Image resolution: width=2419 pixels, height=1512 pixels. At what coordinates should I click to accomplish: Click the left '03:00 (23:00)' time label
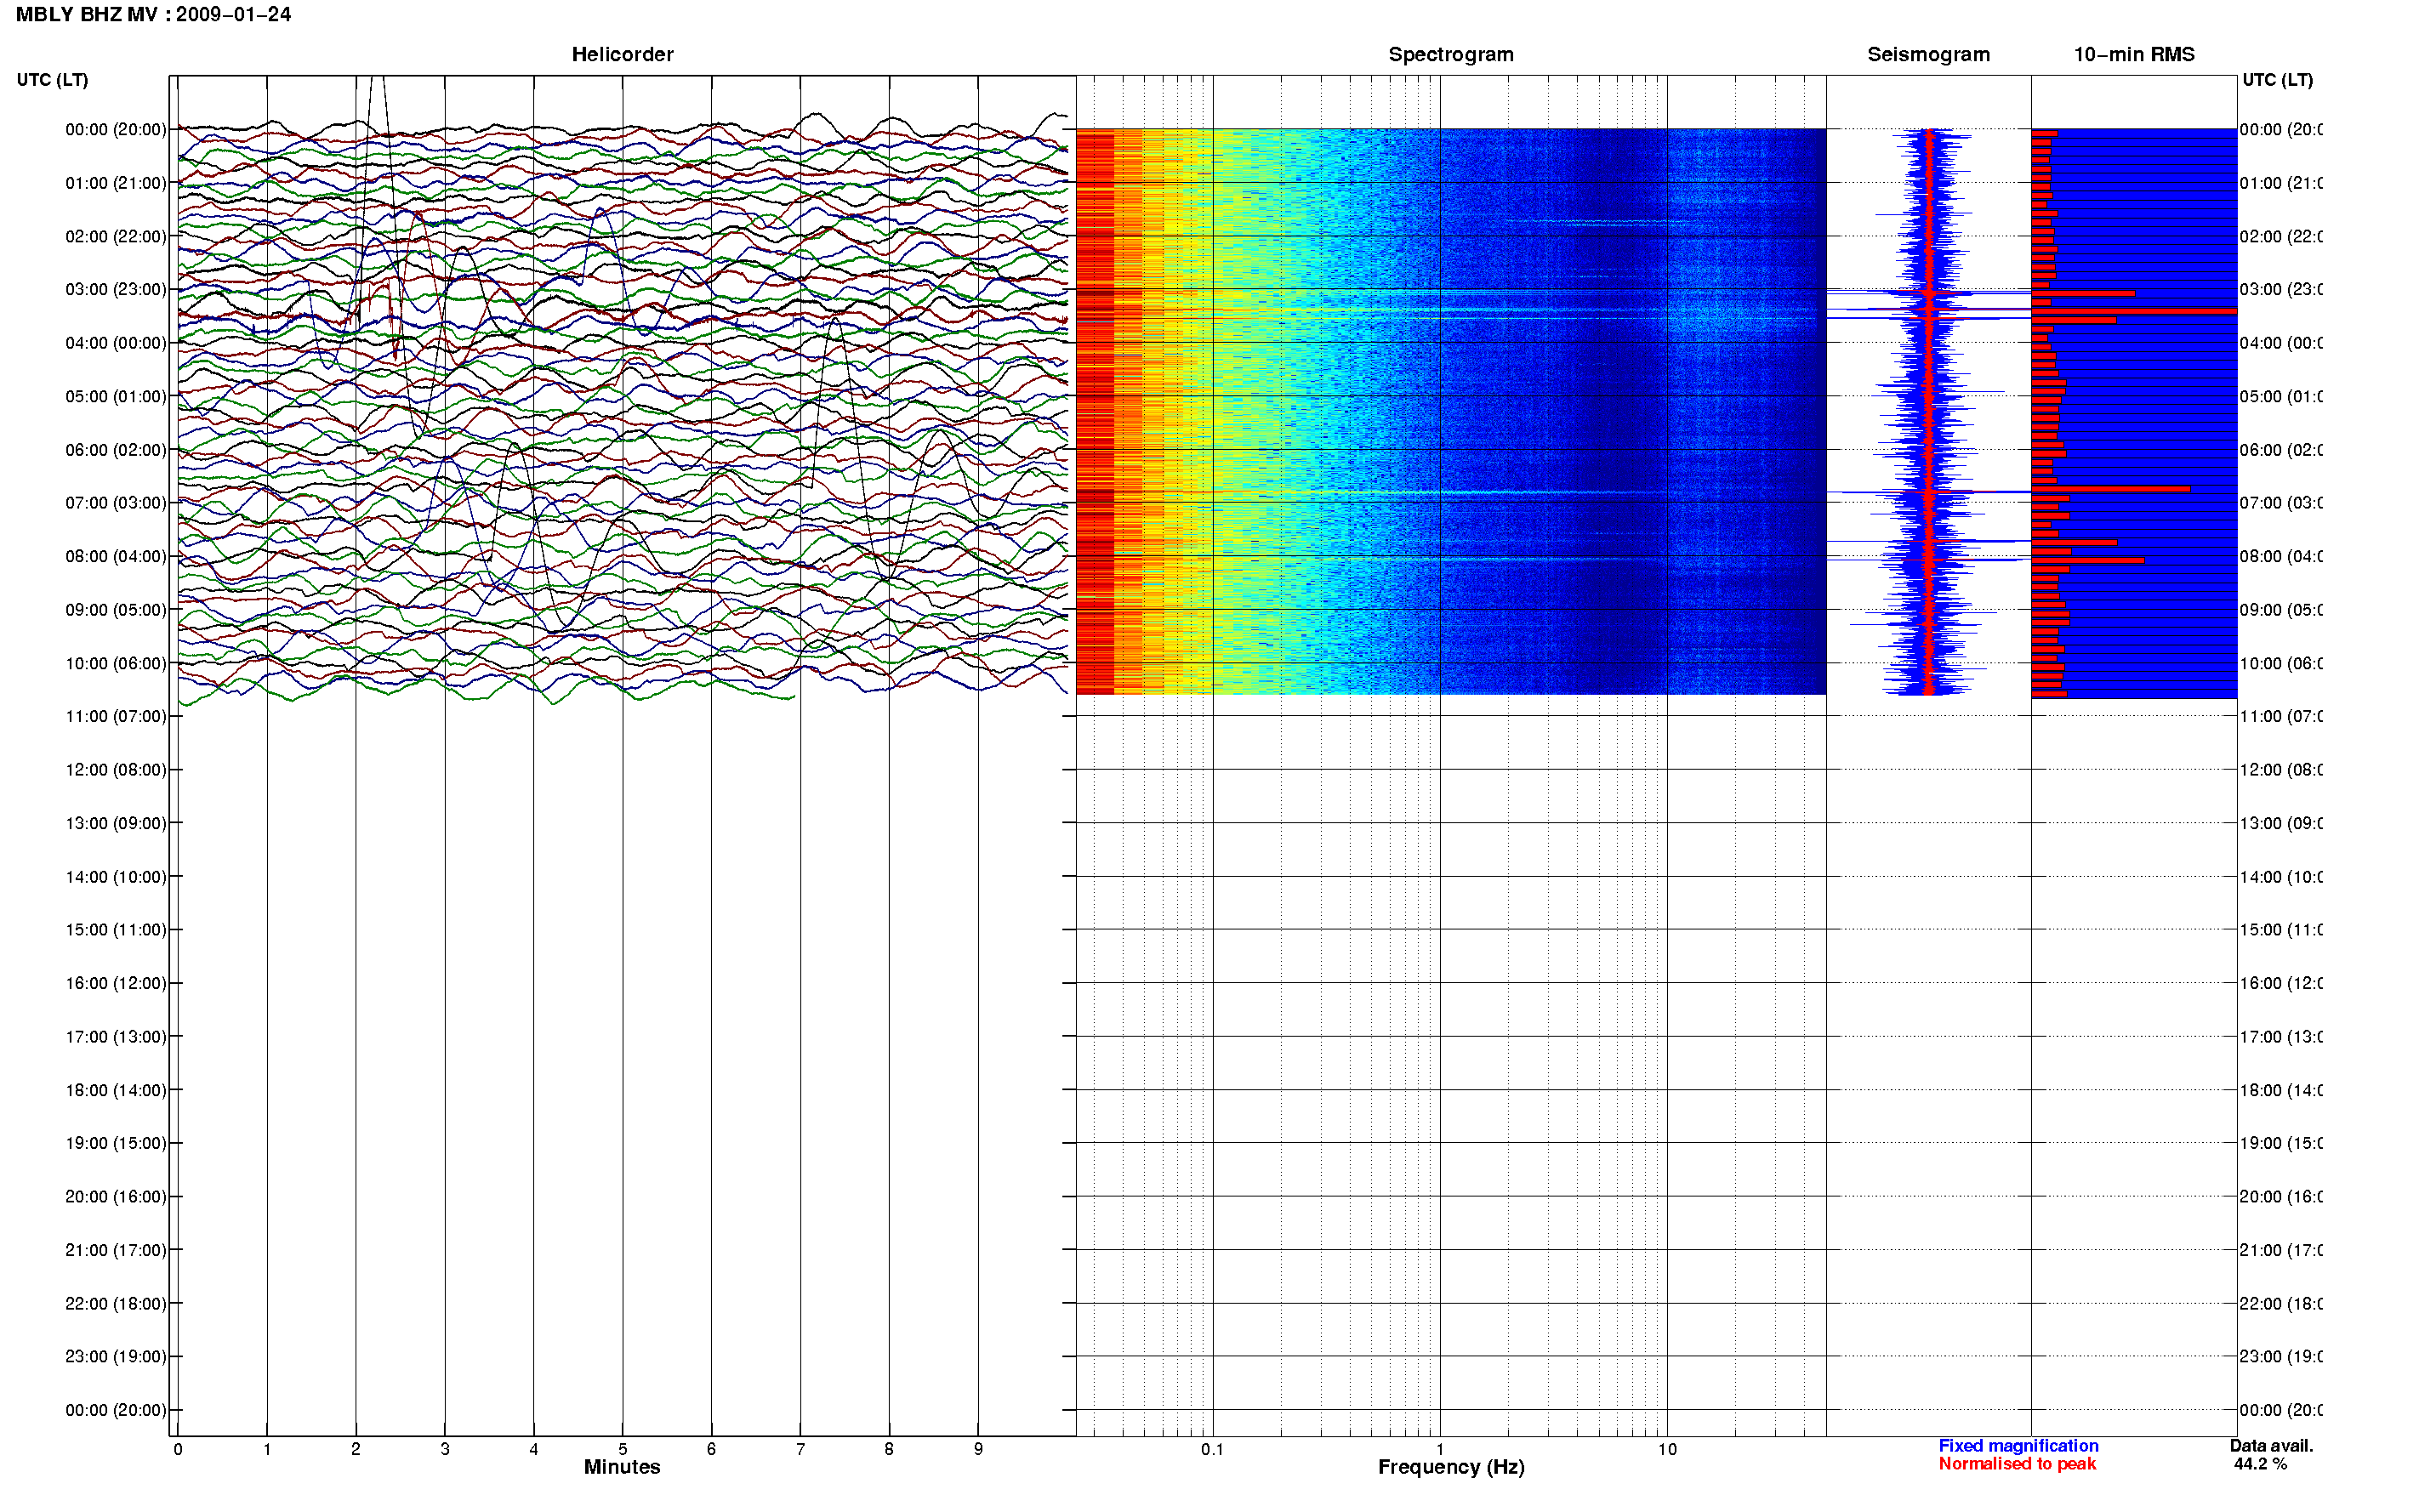tap(116, 289)
